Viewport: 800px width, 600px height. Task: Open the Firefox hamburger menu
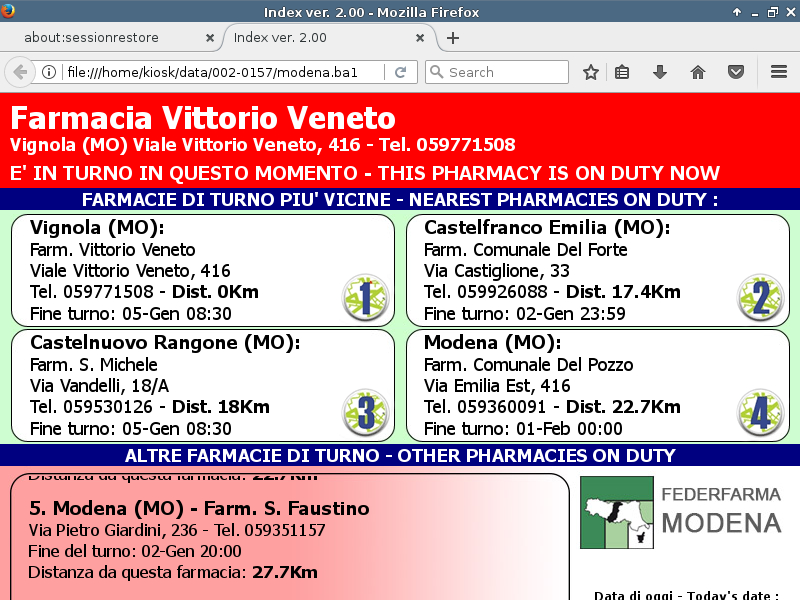point(779,72)
